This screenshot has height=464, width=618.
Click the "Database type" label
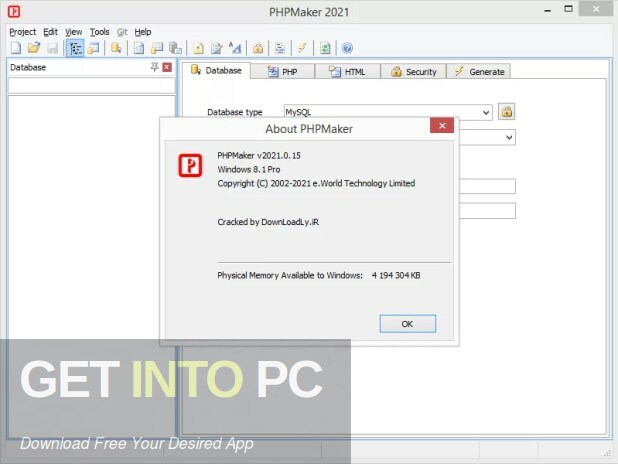pyautogui.click(x=235, y=112)
